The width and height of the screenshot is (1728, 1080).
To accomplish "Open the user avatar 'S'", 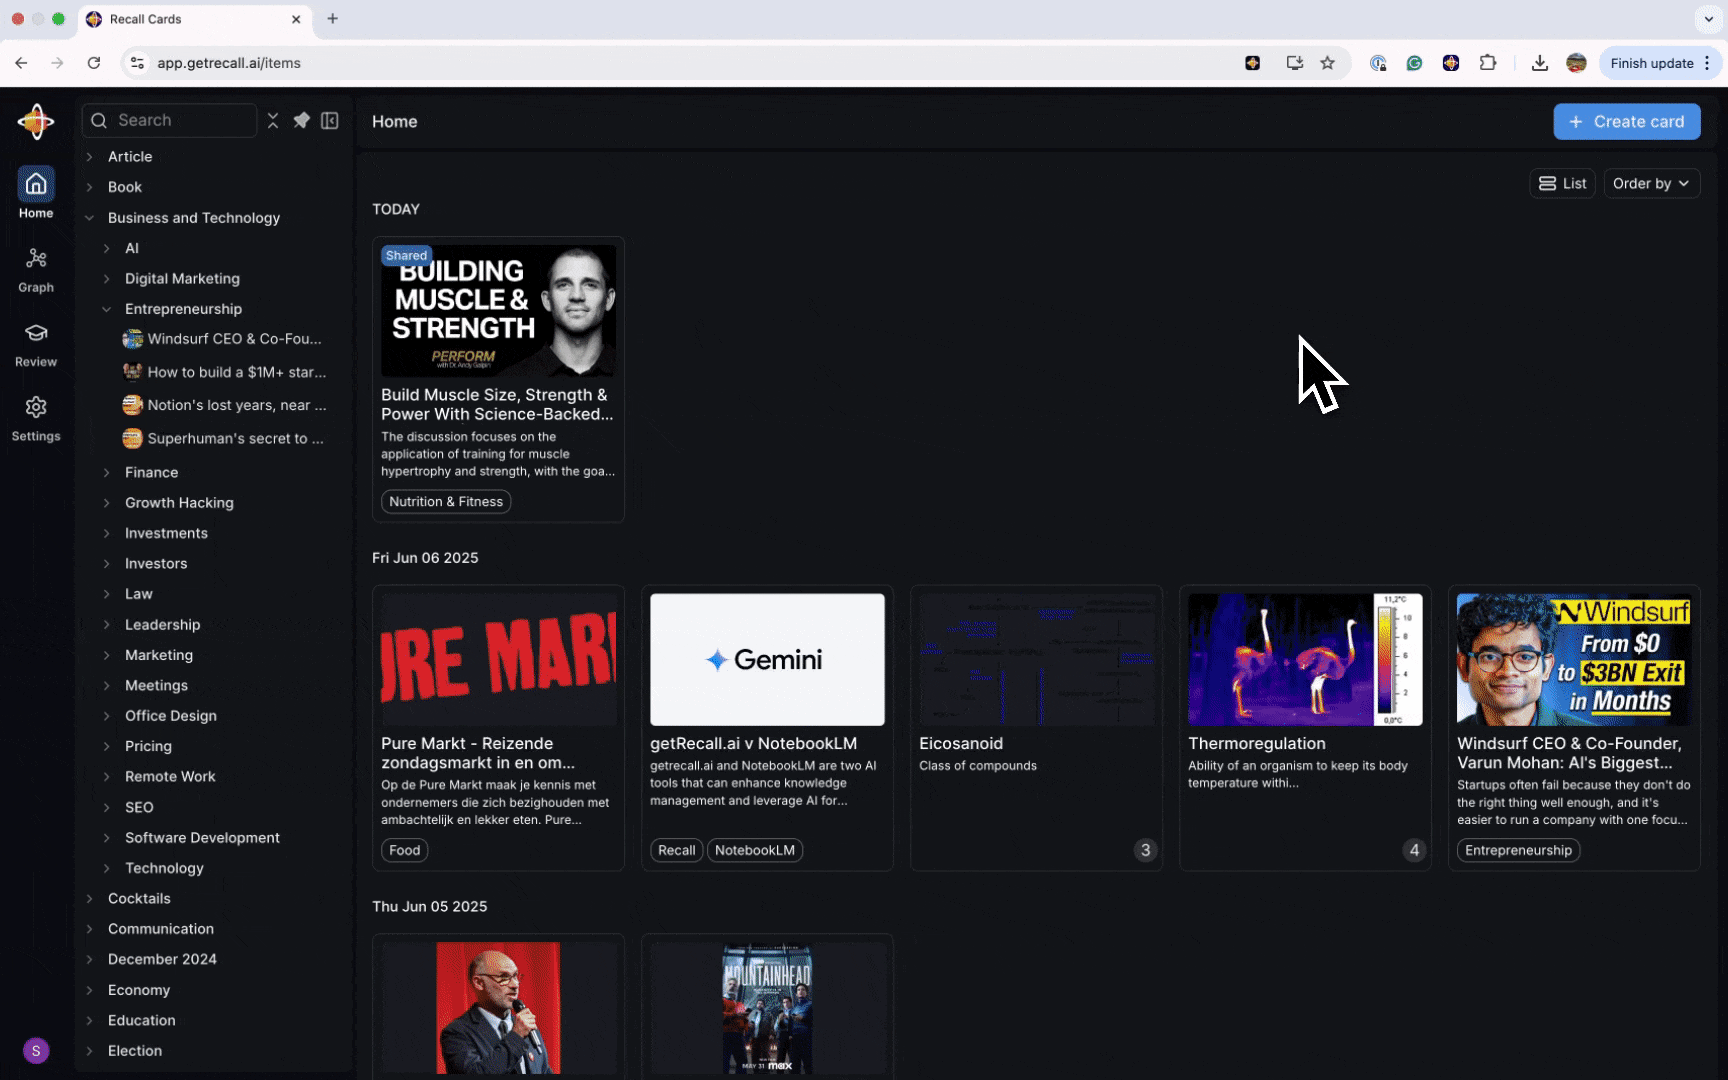I will (x=36, y=1050).
